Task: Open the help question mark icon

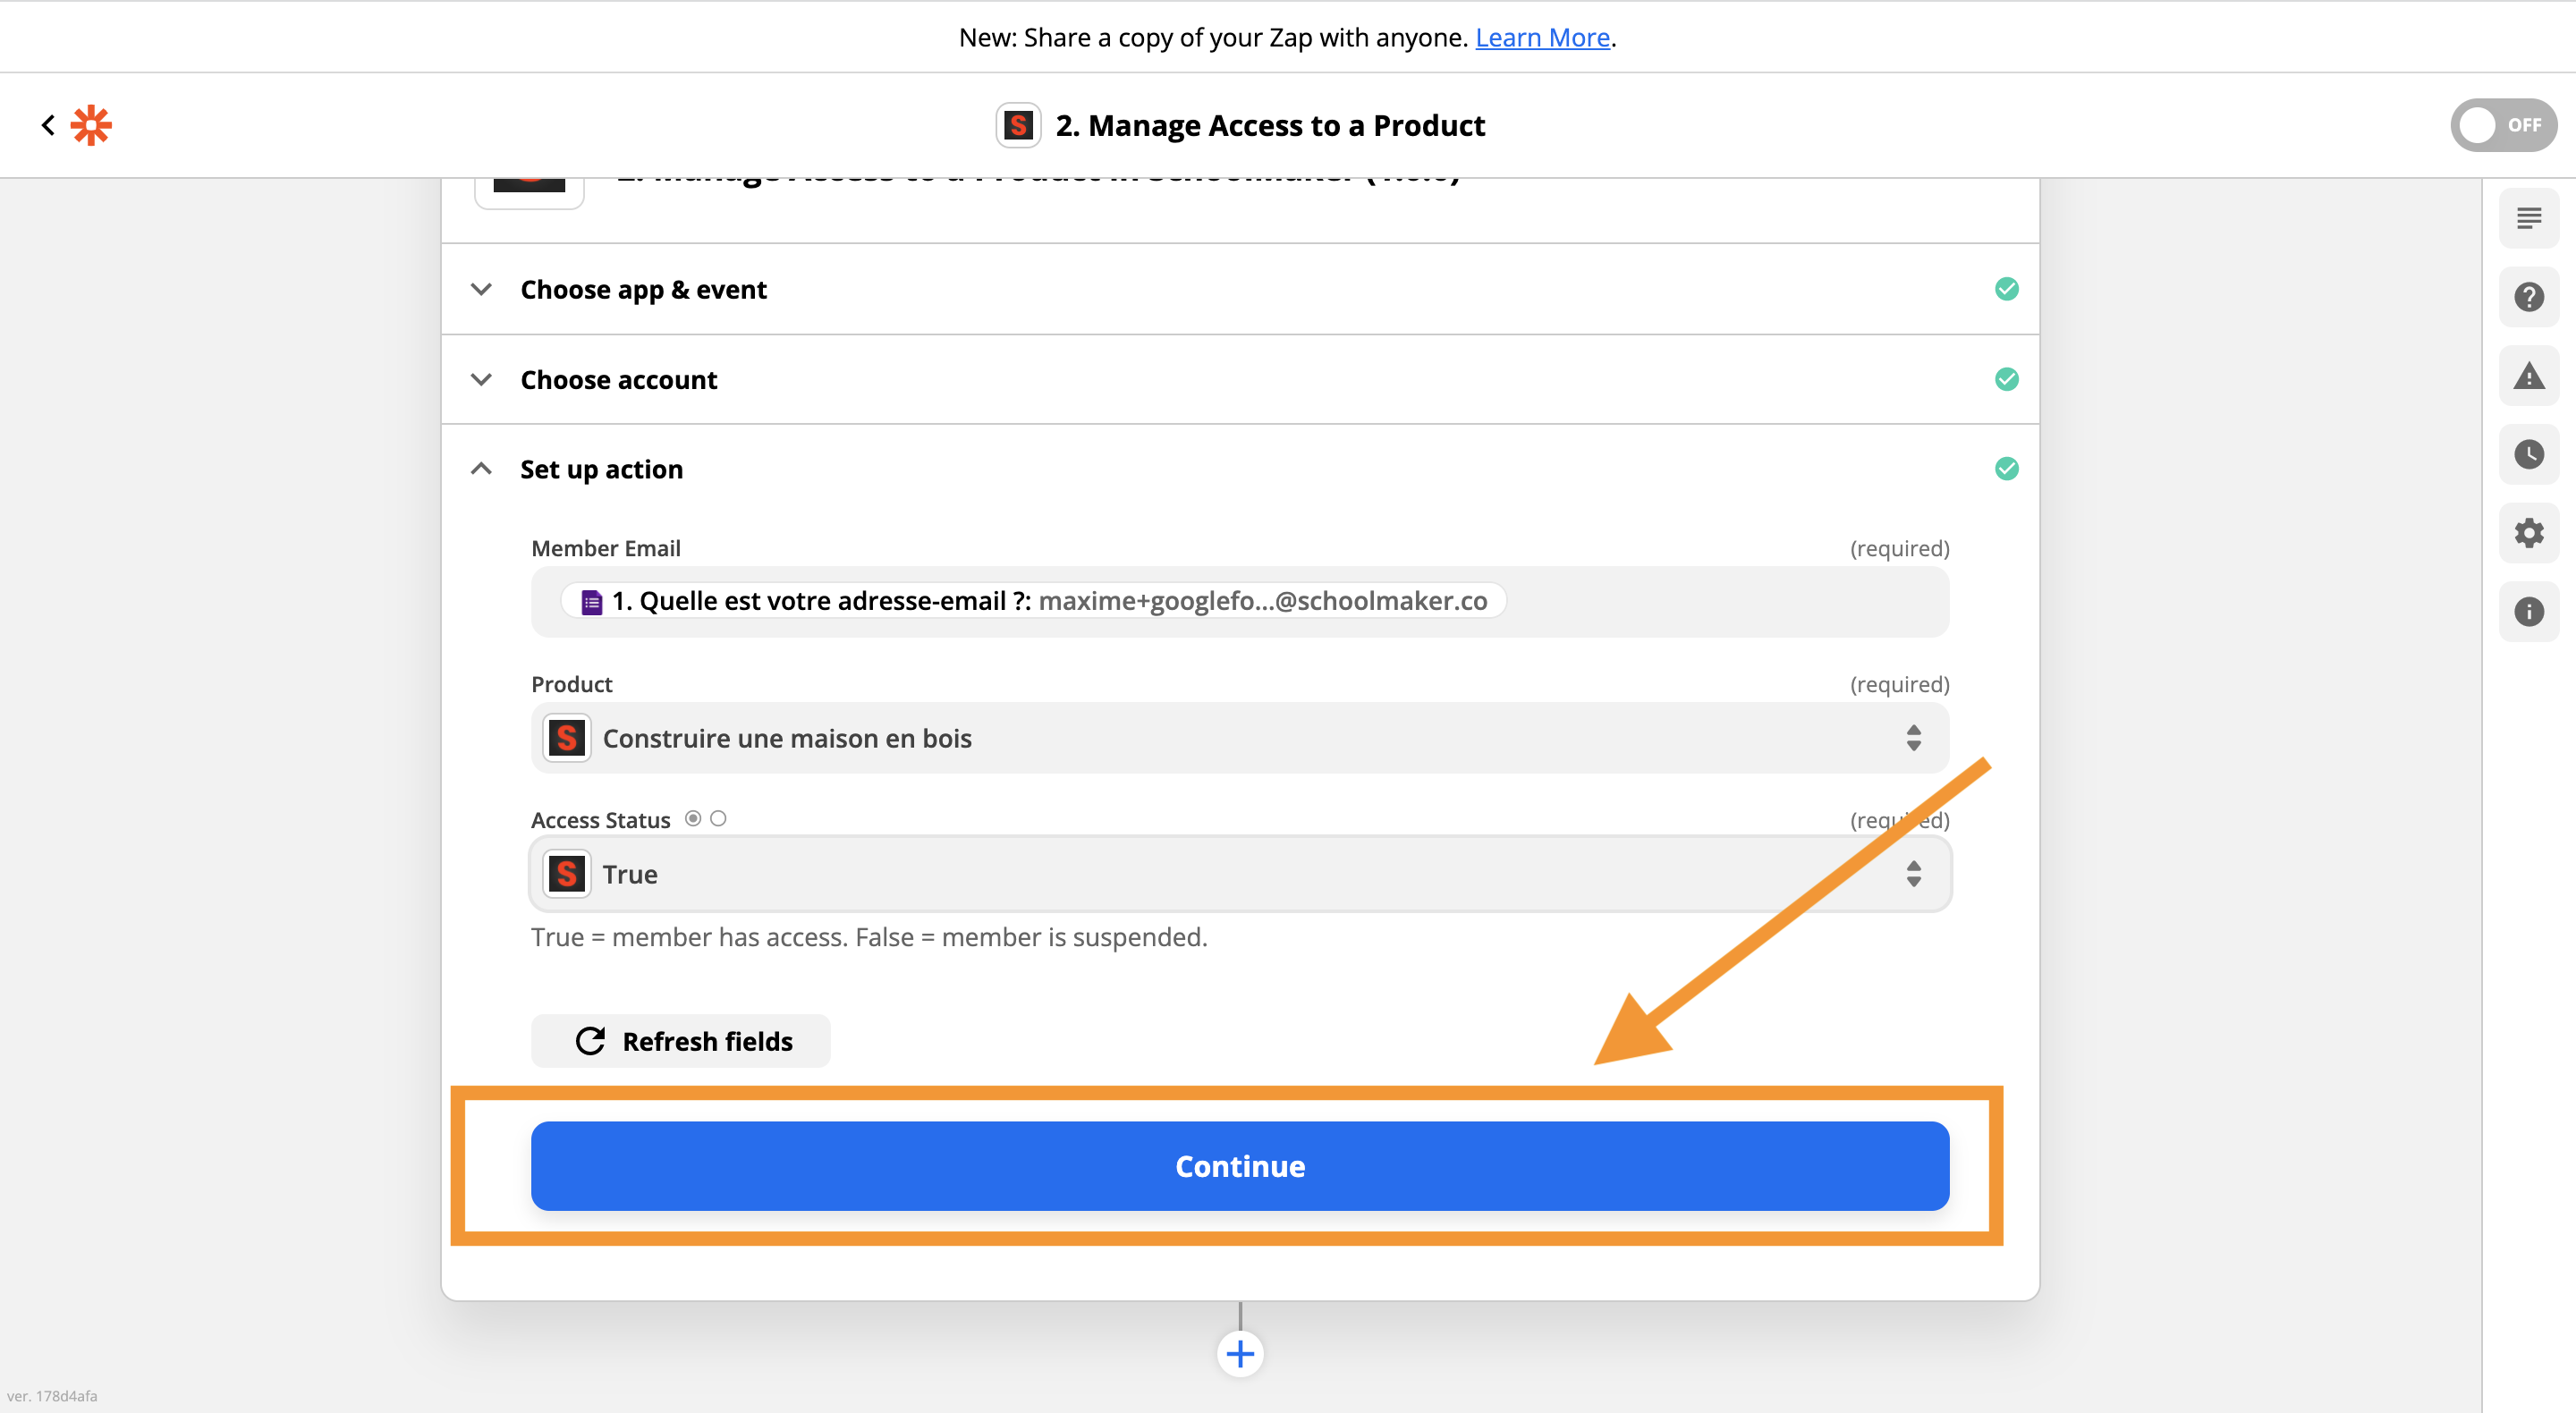Action: point(2528,297)
